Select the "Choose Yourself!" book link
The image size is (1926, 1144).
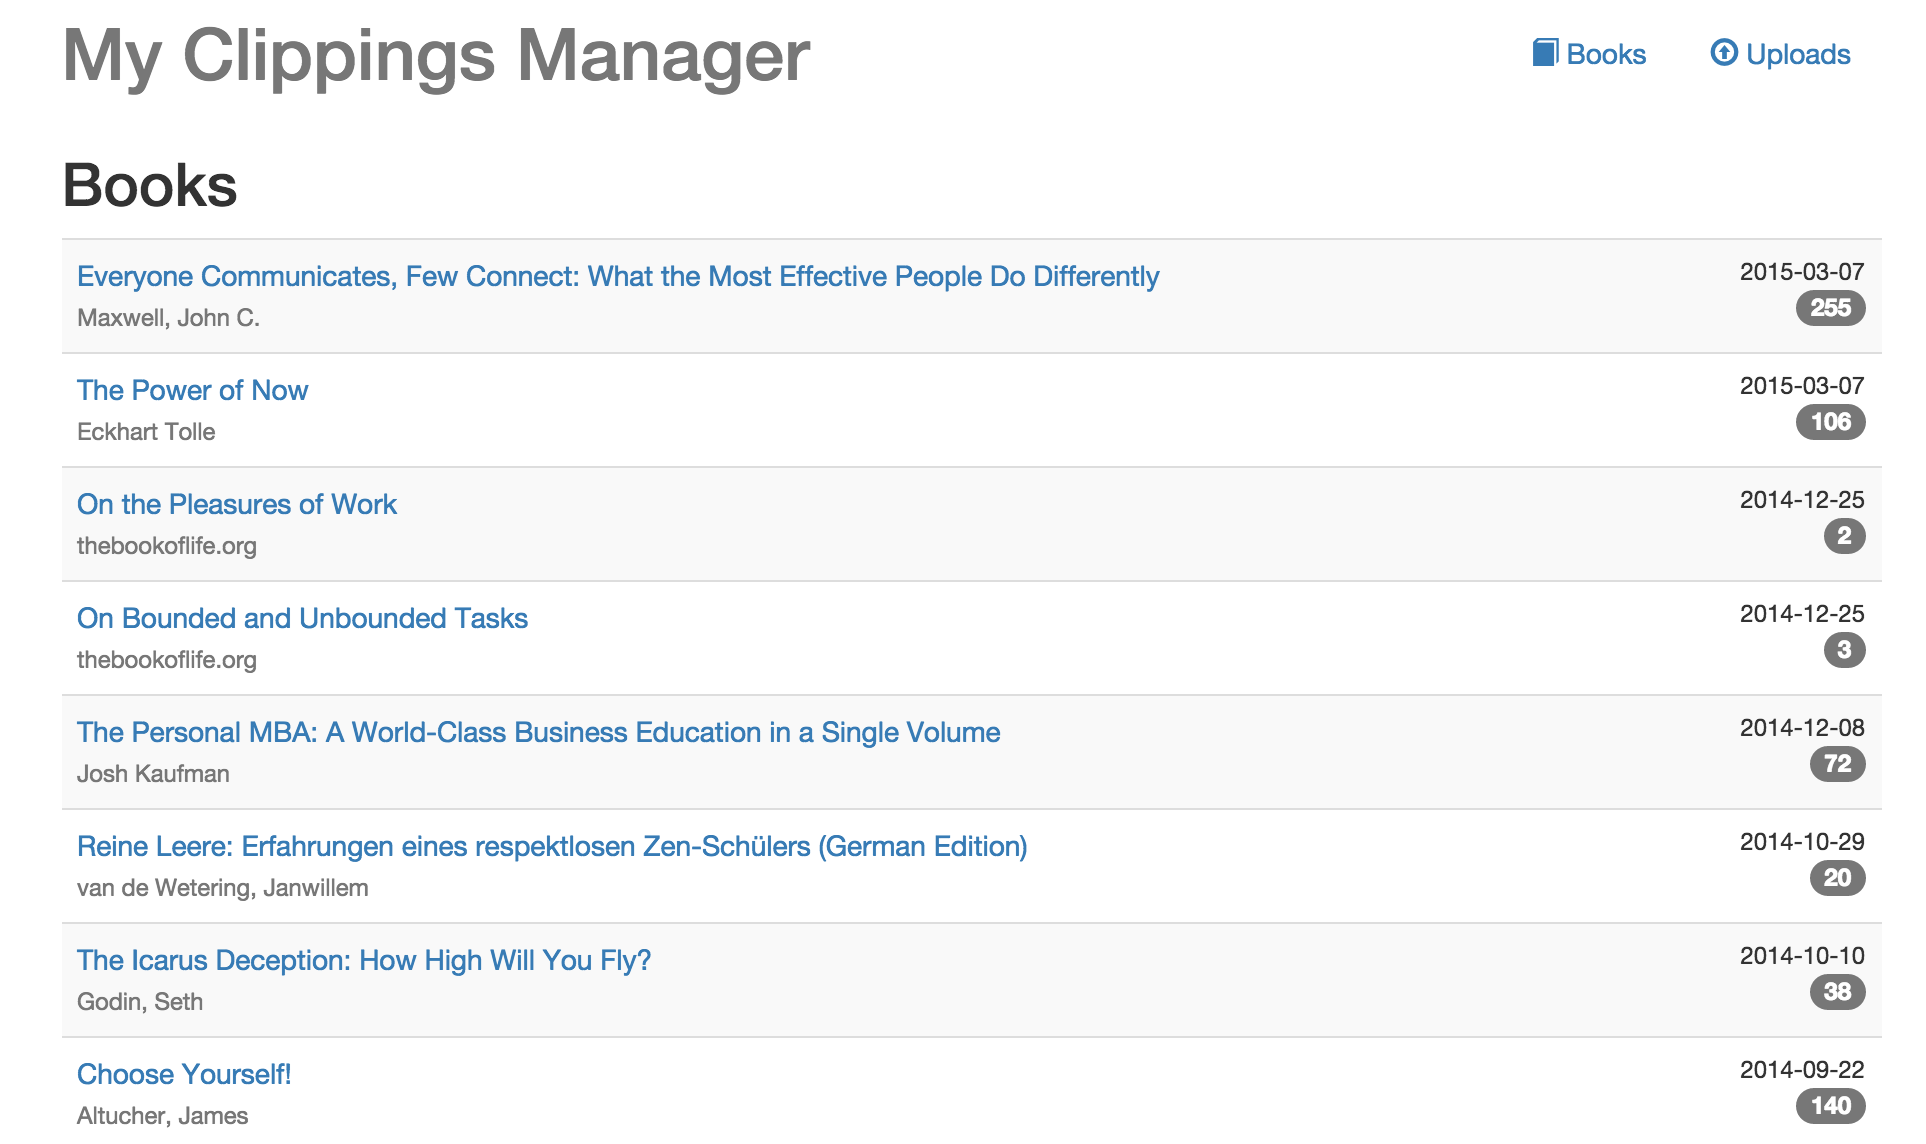tap(184, 1074)
